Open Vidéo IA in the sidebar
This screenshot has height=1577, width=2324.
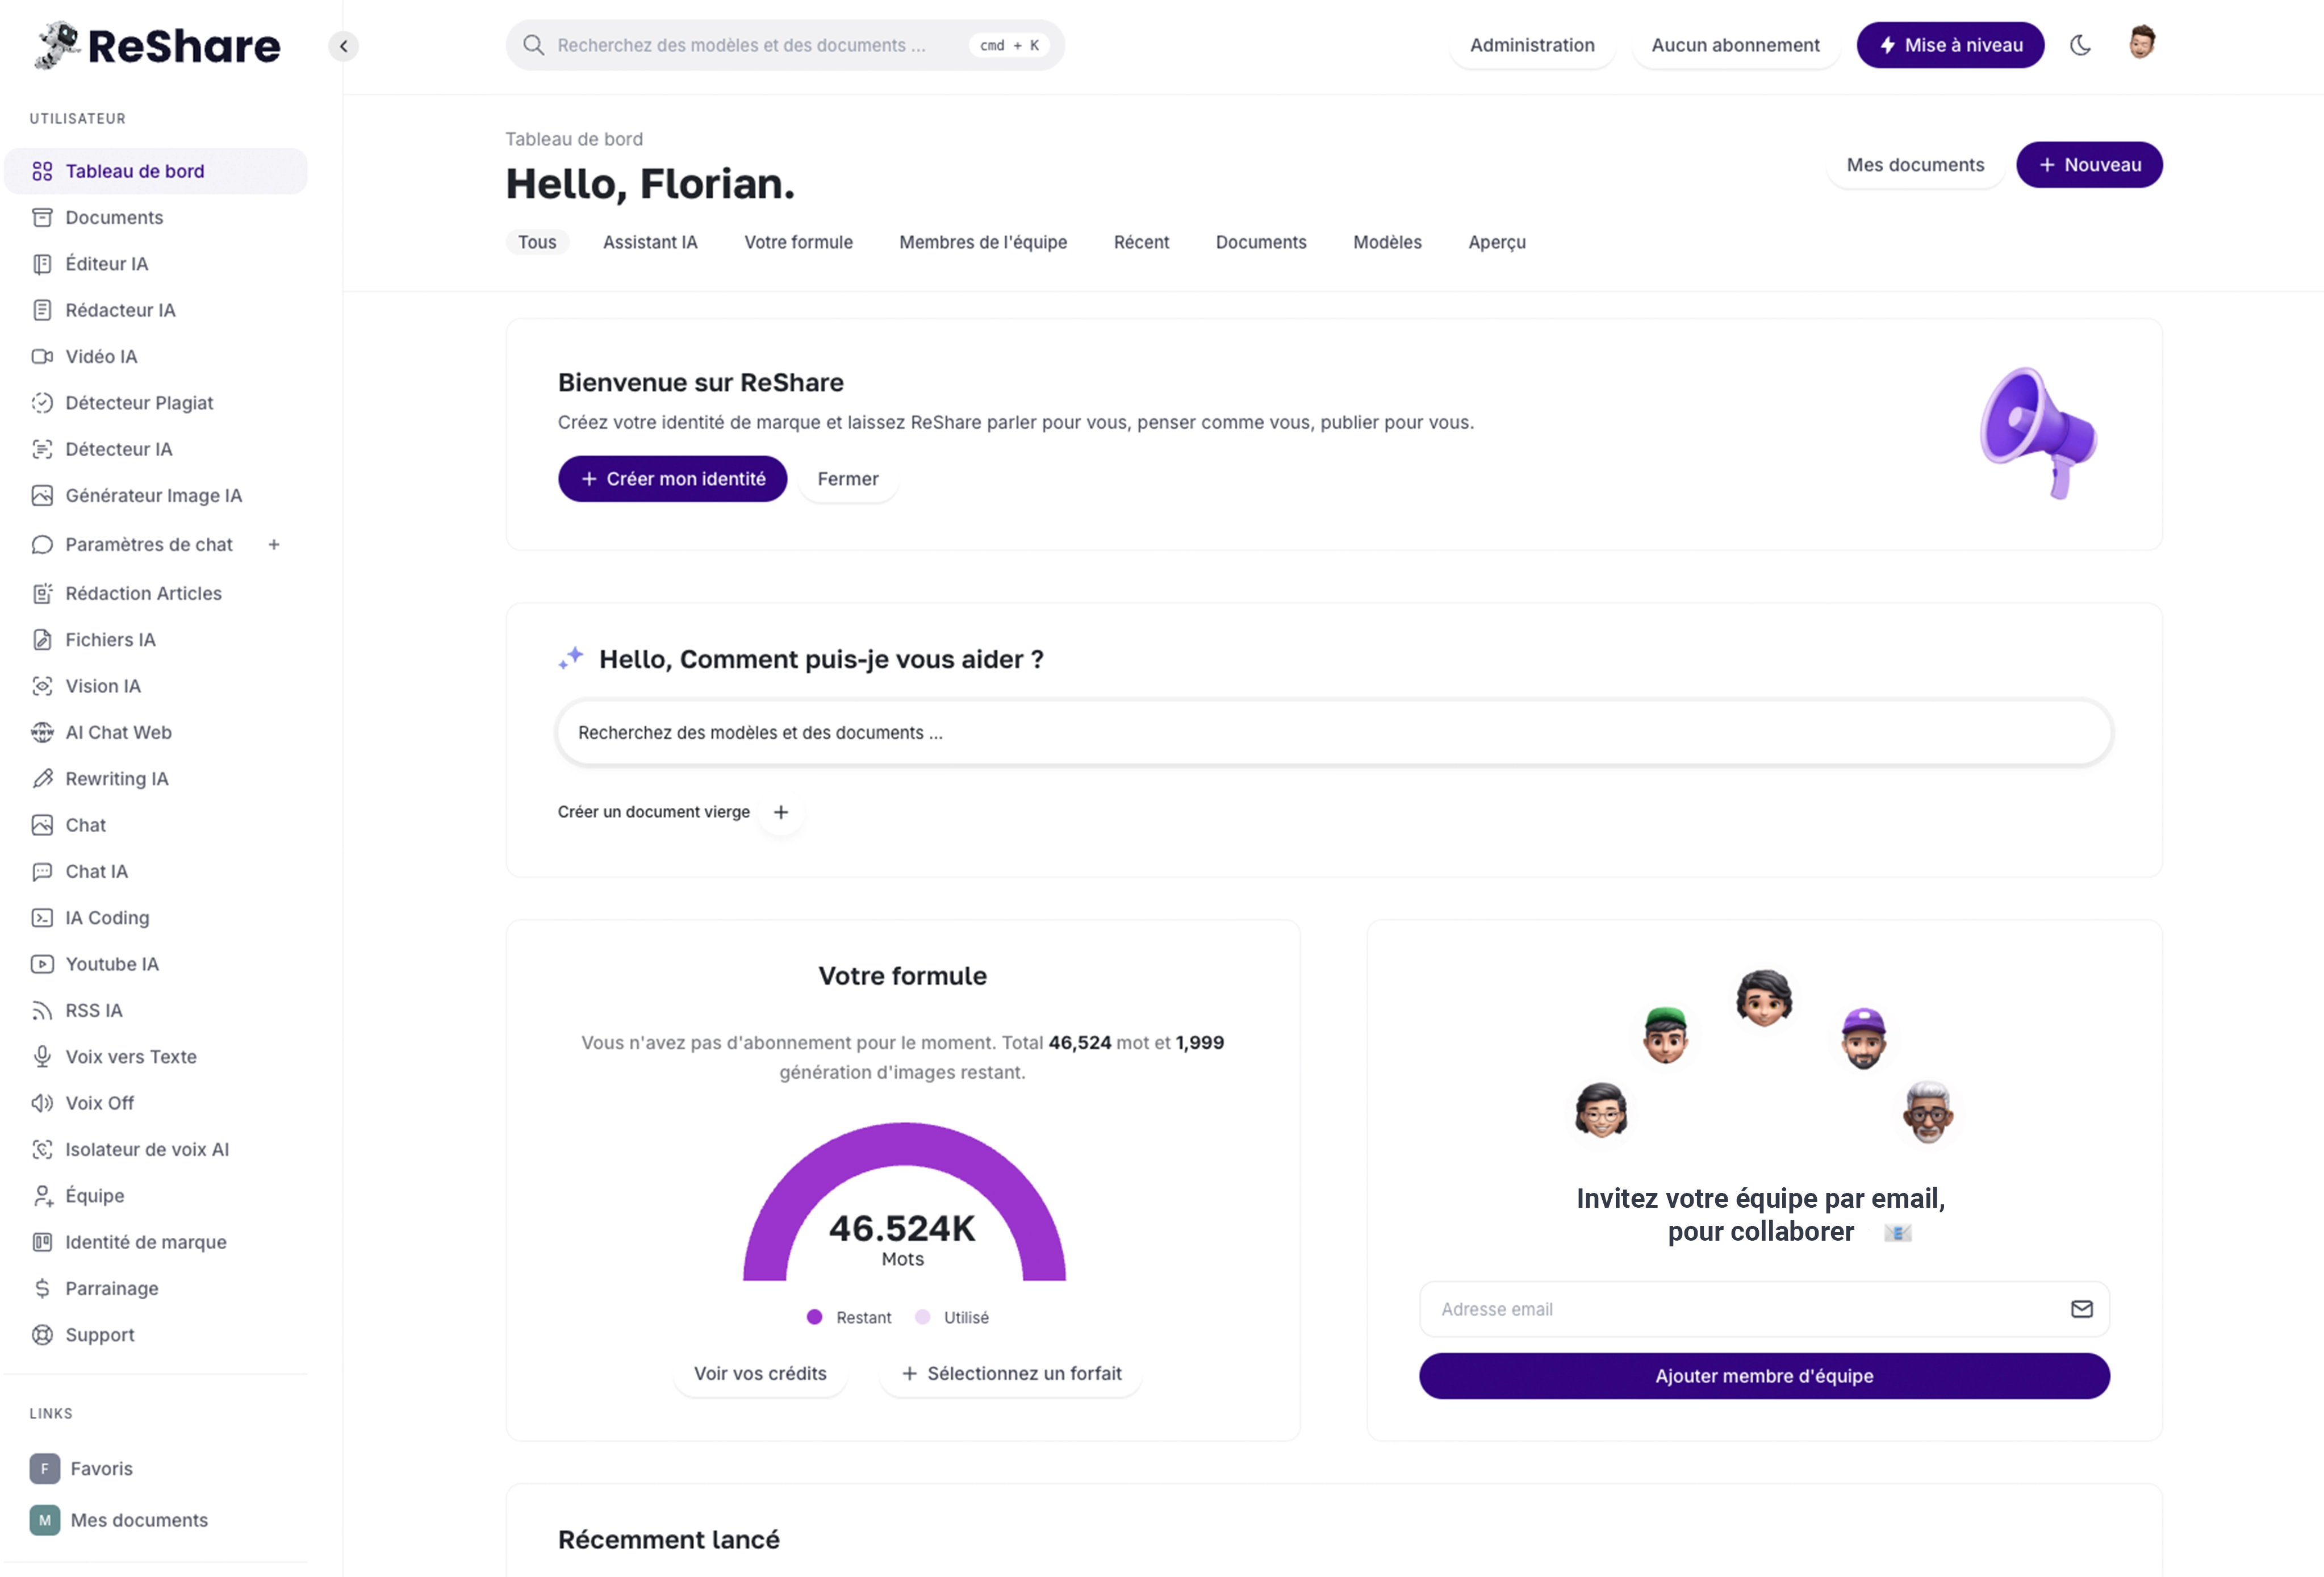click(155, 356)
